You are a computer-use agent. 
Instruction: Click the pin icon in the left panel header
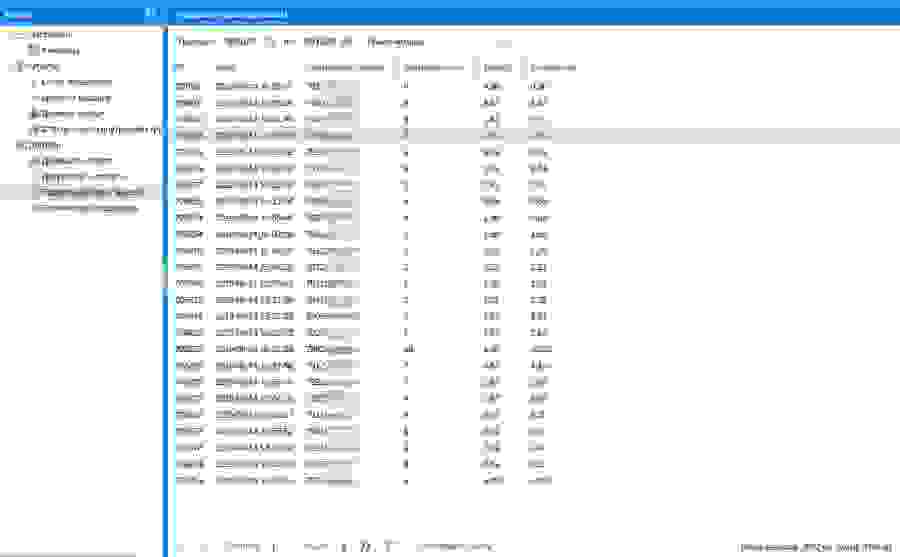coord(150,13)
